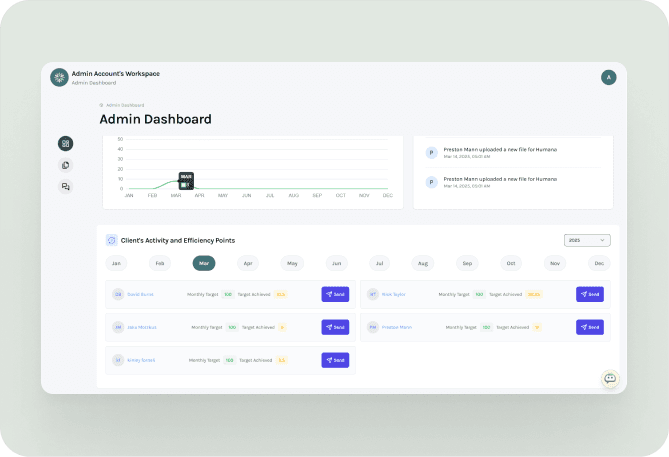Open Jaka's client name link
The height and width of the screenshot is (457, 669).
point(142,327)
